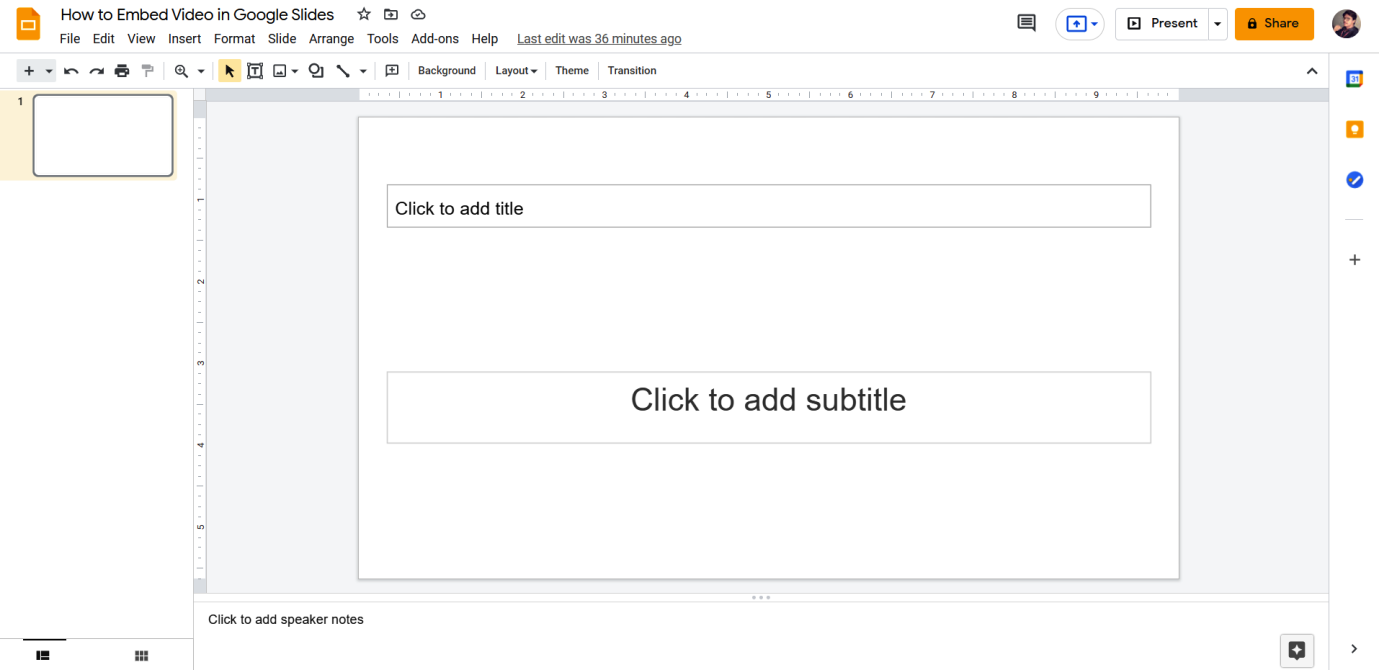
Task: Open the Tools menu
Action: coord(383,39)
